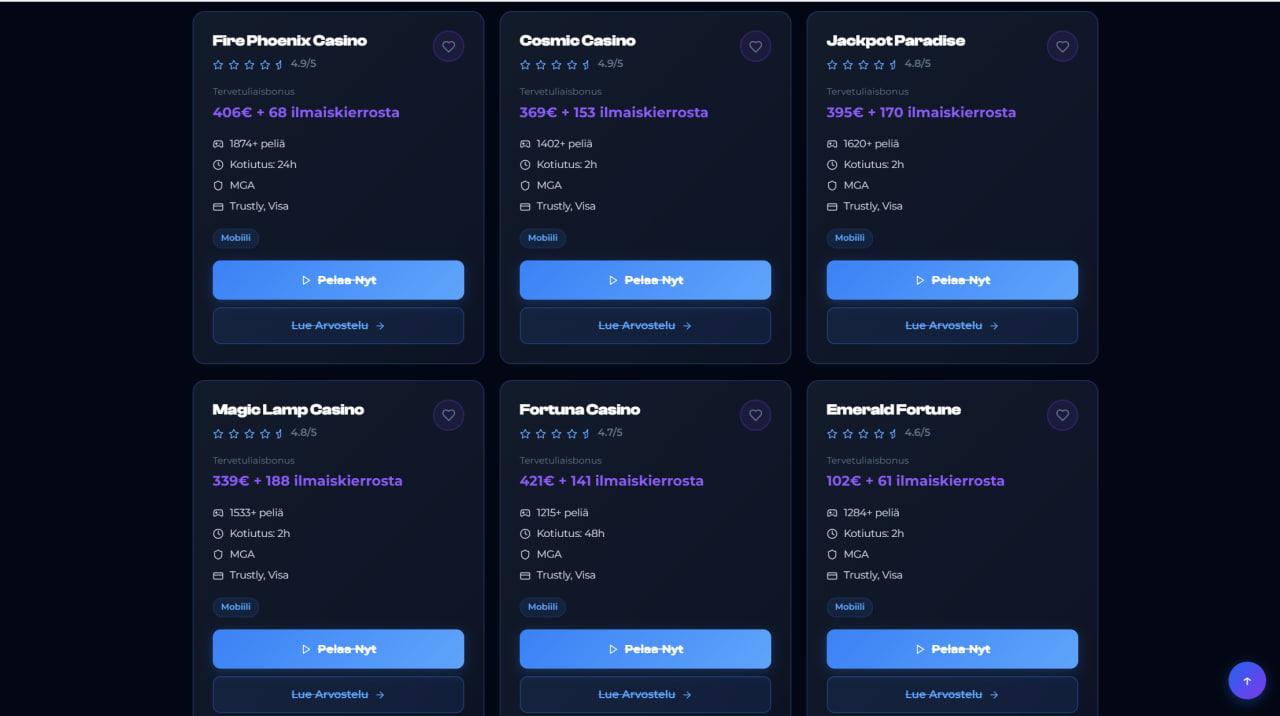The image size is (1280, 716).
Task: Read the Cosmic Casino review
Action: pyautogui.click(x=645, y=325)
